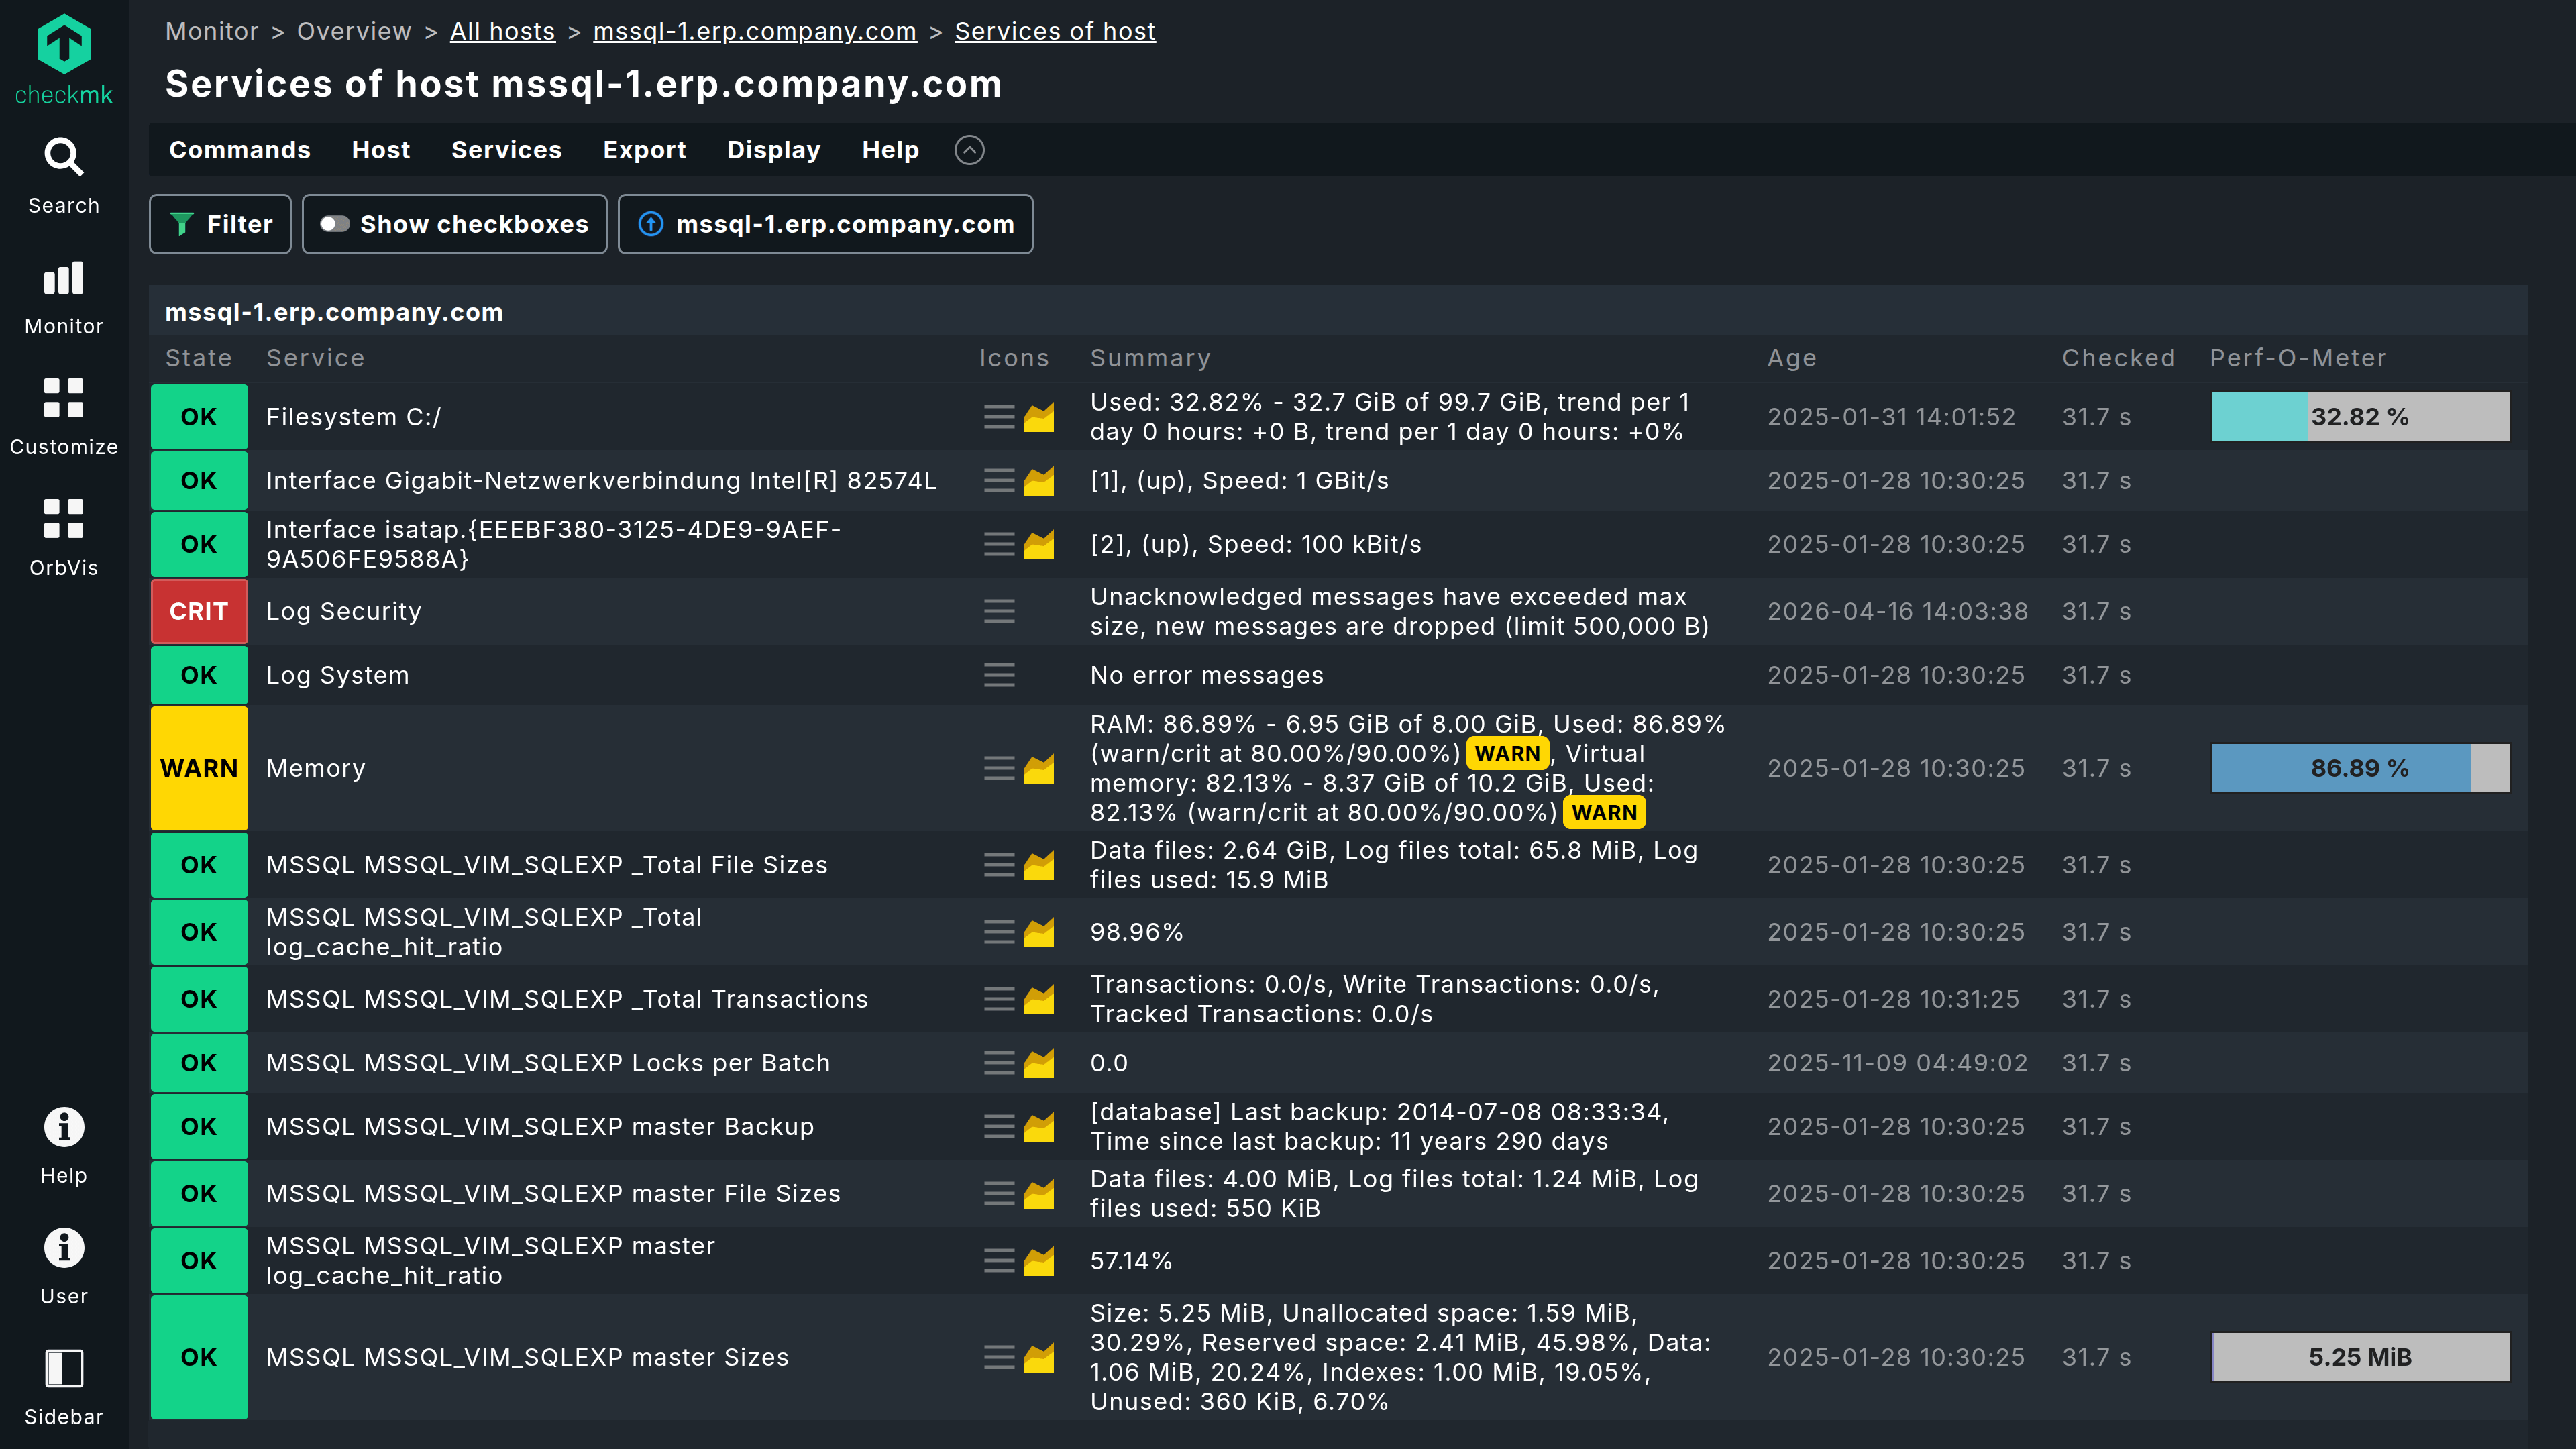Collapse the menu bar with arrow button

click(969, 150)
